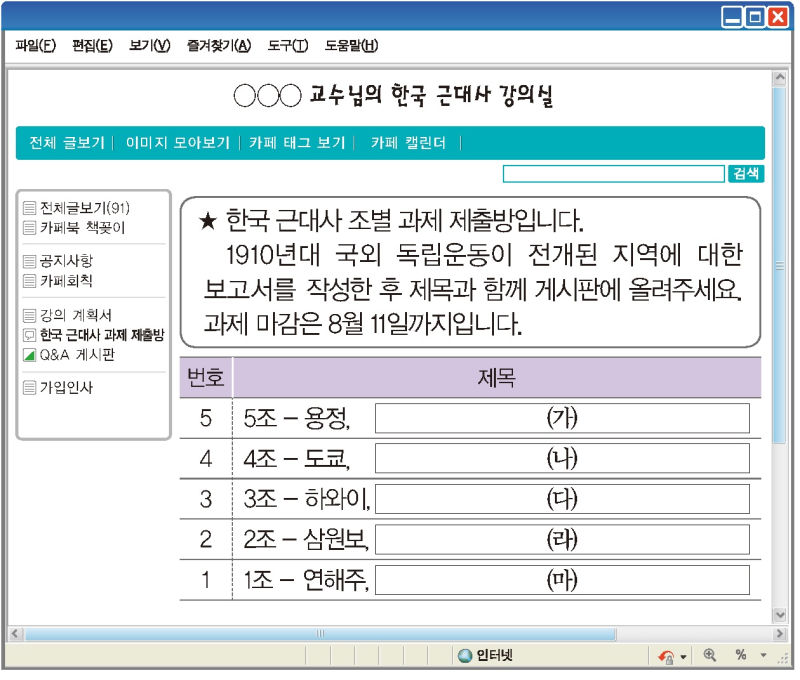Click the page icon beside 카페북 책꽂이
The width and height of the screenshot is (800, 680).
[30, 227]
